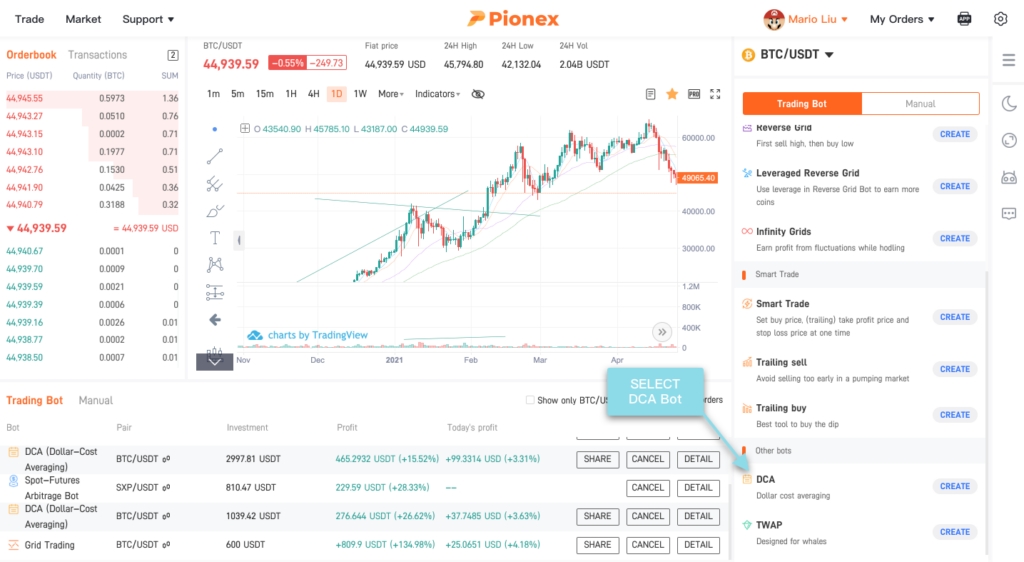The height and width of the screenshot is (562, 1024).
Task: Click the scroll-to-latest chart arrow button
Action: coord(661,332)
